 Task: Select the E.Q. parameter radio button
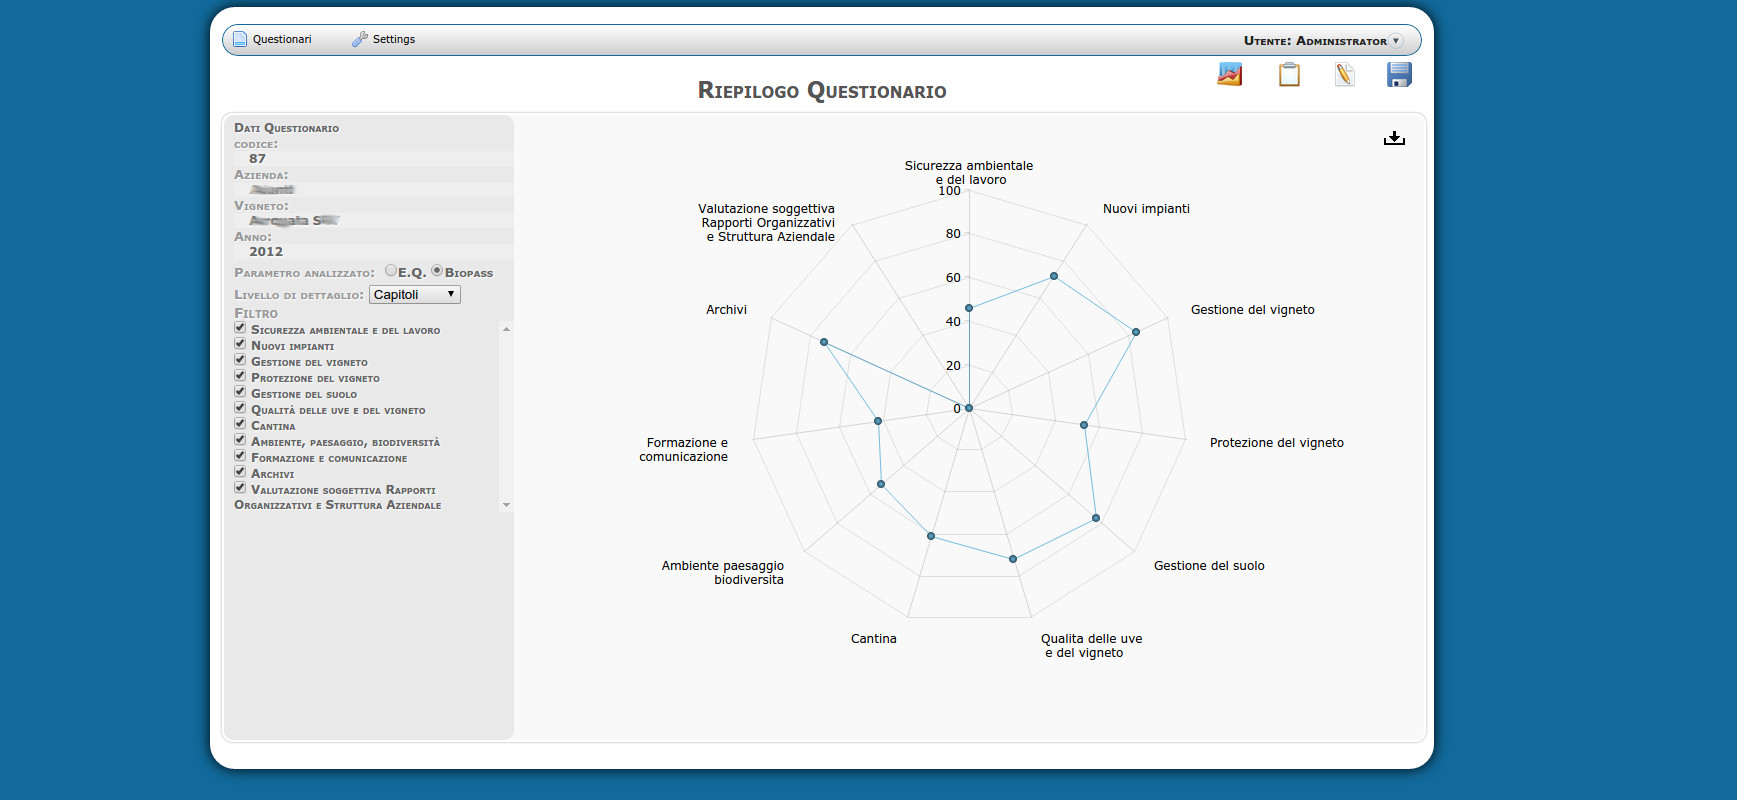tap(391, 271)
